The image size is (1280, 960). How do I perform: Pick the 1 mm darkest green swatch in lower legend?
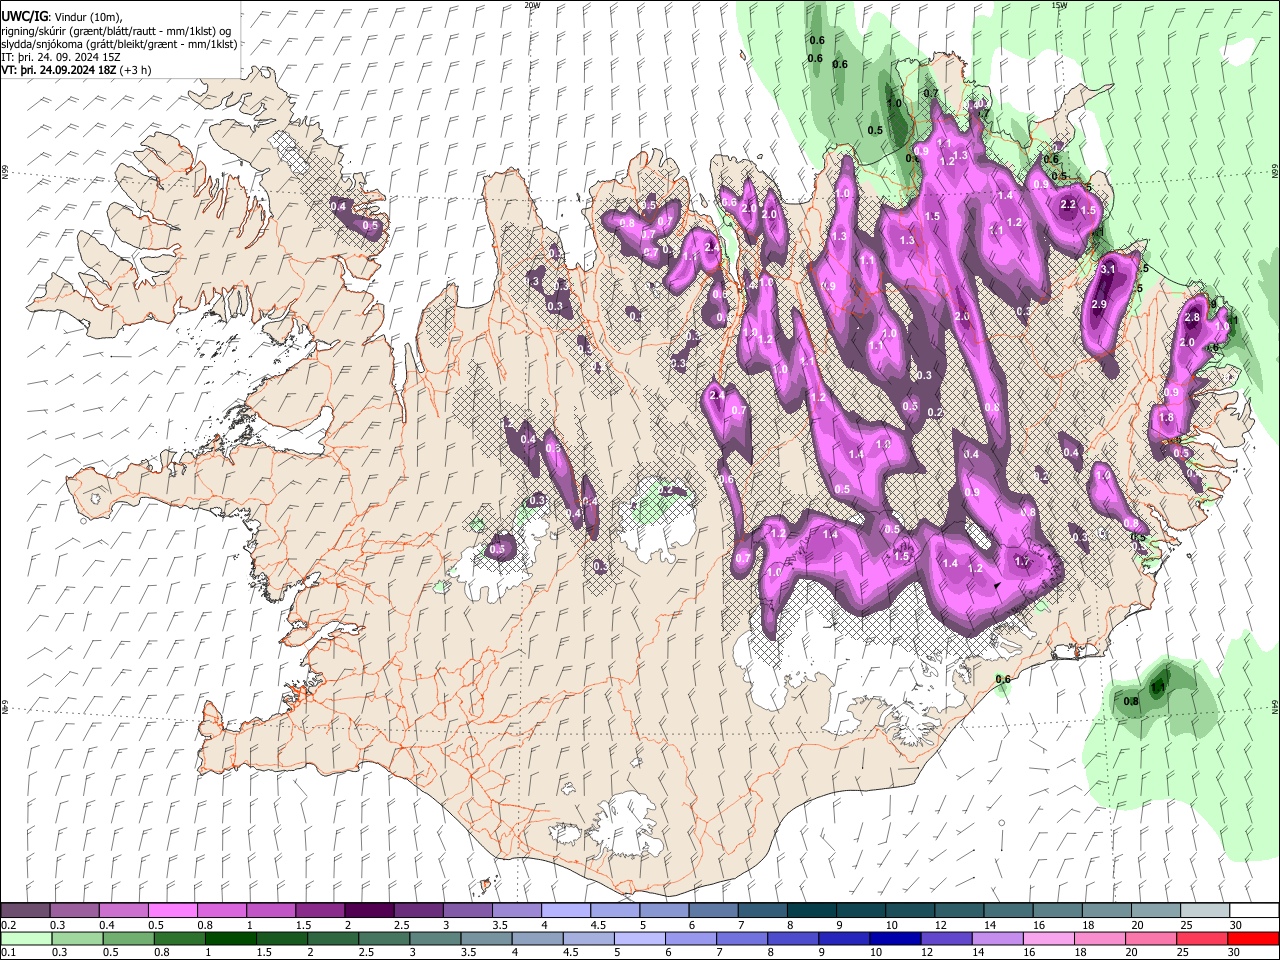point(230,938)
